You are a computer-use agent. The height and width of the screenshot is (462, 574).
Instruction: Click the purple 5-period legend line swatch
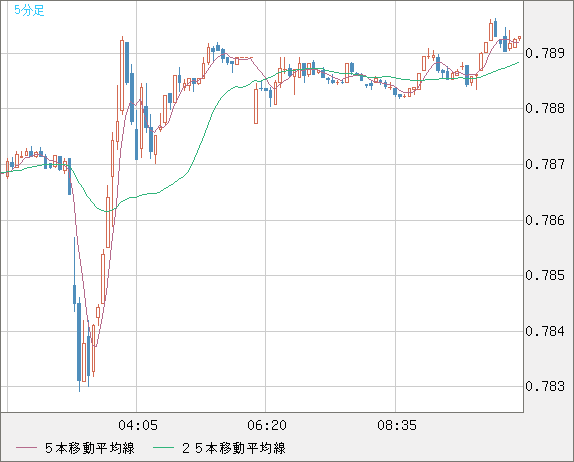(26, 448)
